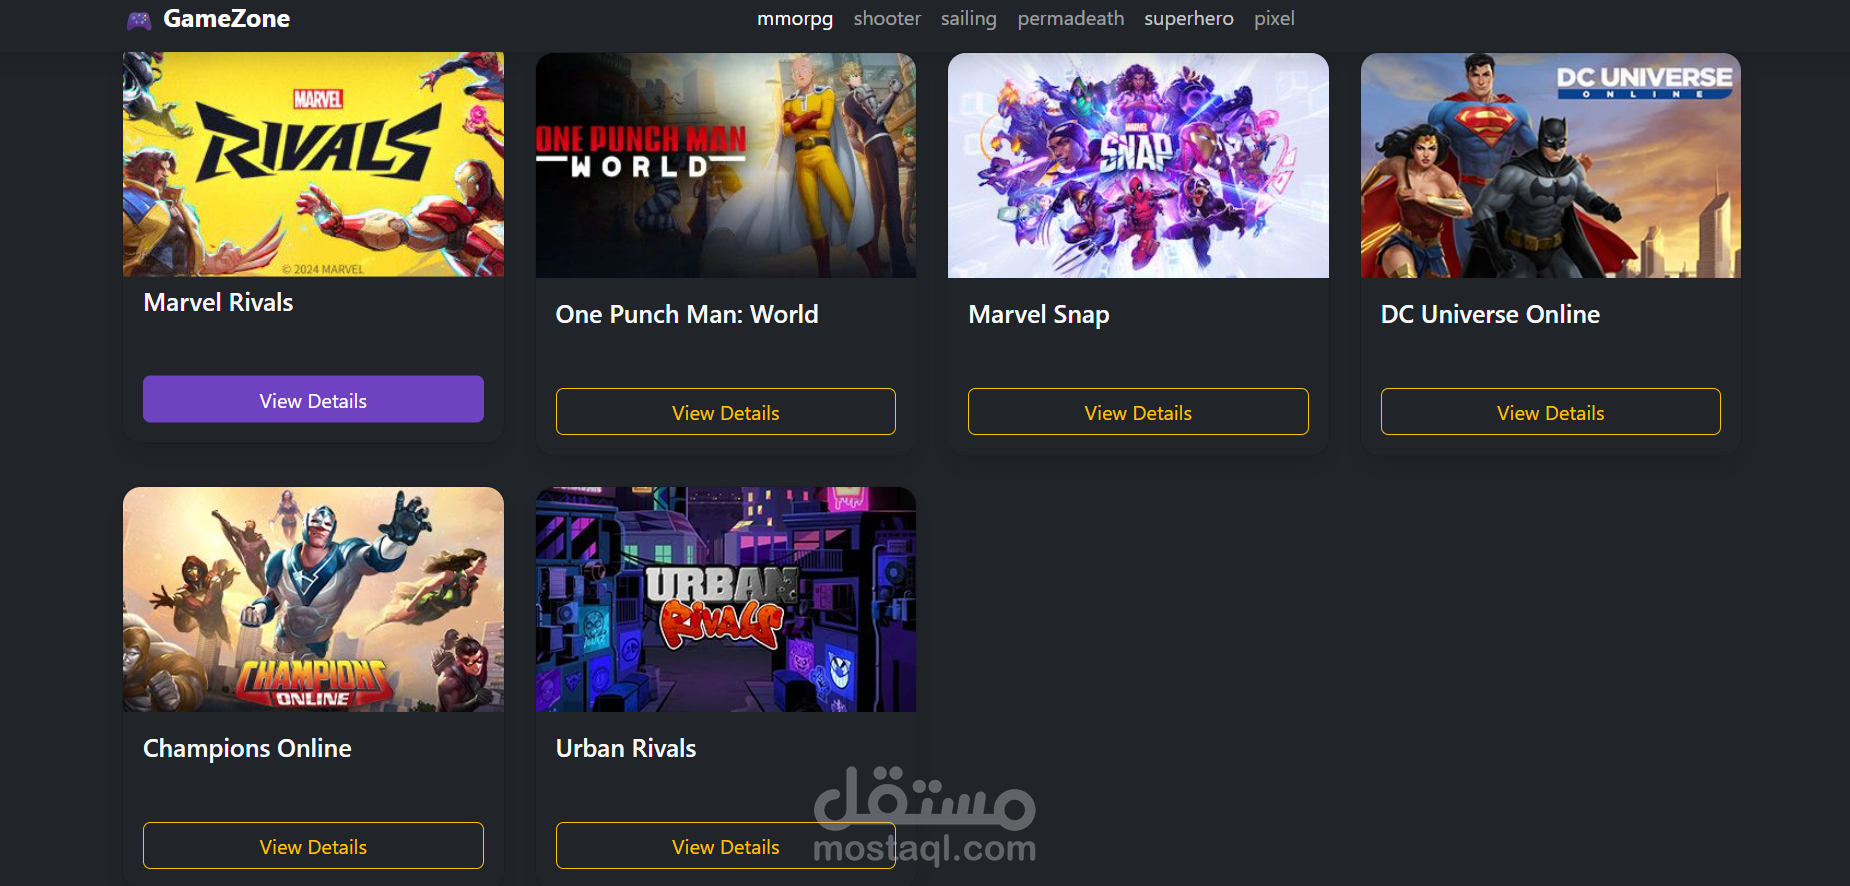Select the mmorpg category tab
This screenshot has width=1850, height=886.
pos(795,19)
